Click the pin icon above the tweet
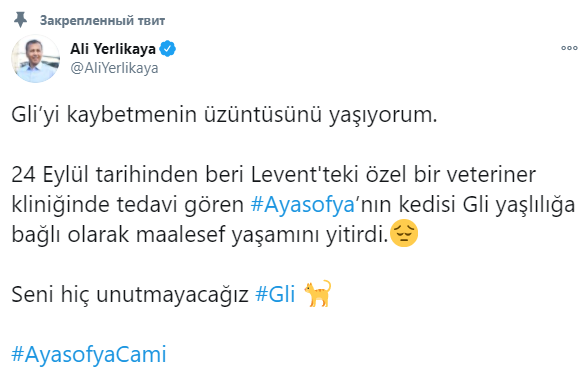 pos(21,19)
